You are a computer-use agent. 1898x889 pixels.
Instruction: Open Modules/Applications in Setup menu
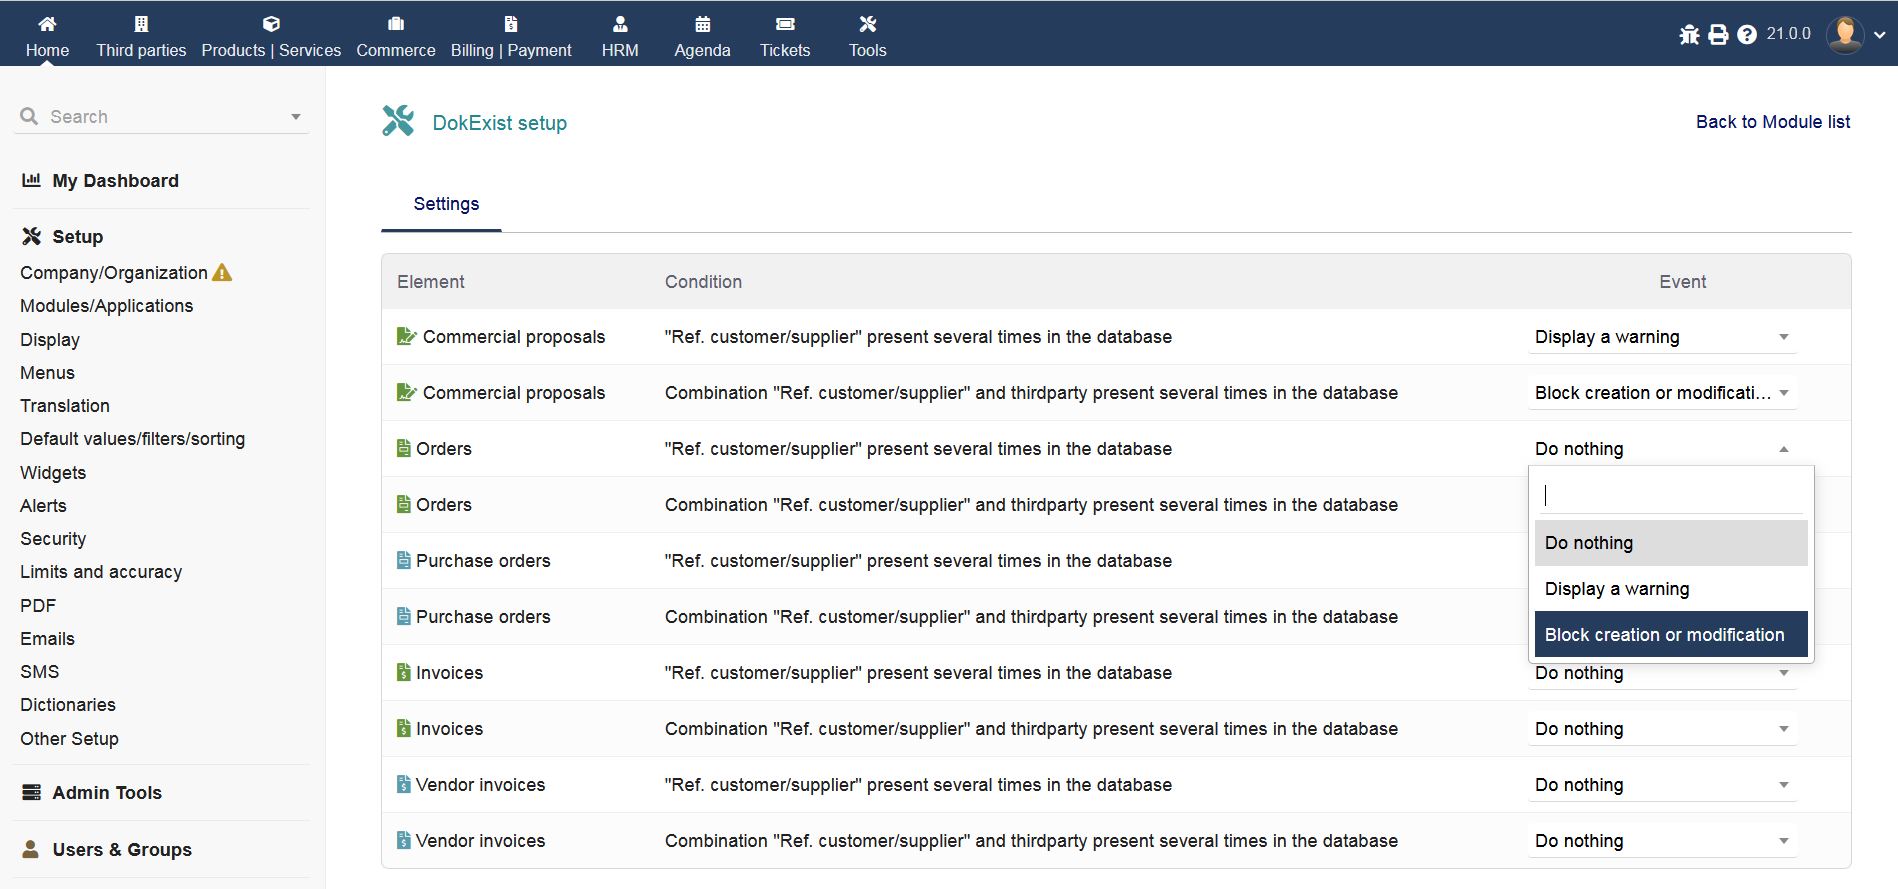(107, 306)
